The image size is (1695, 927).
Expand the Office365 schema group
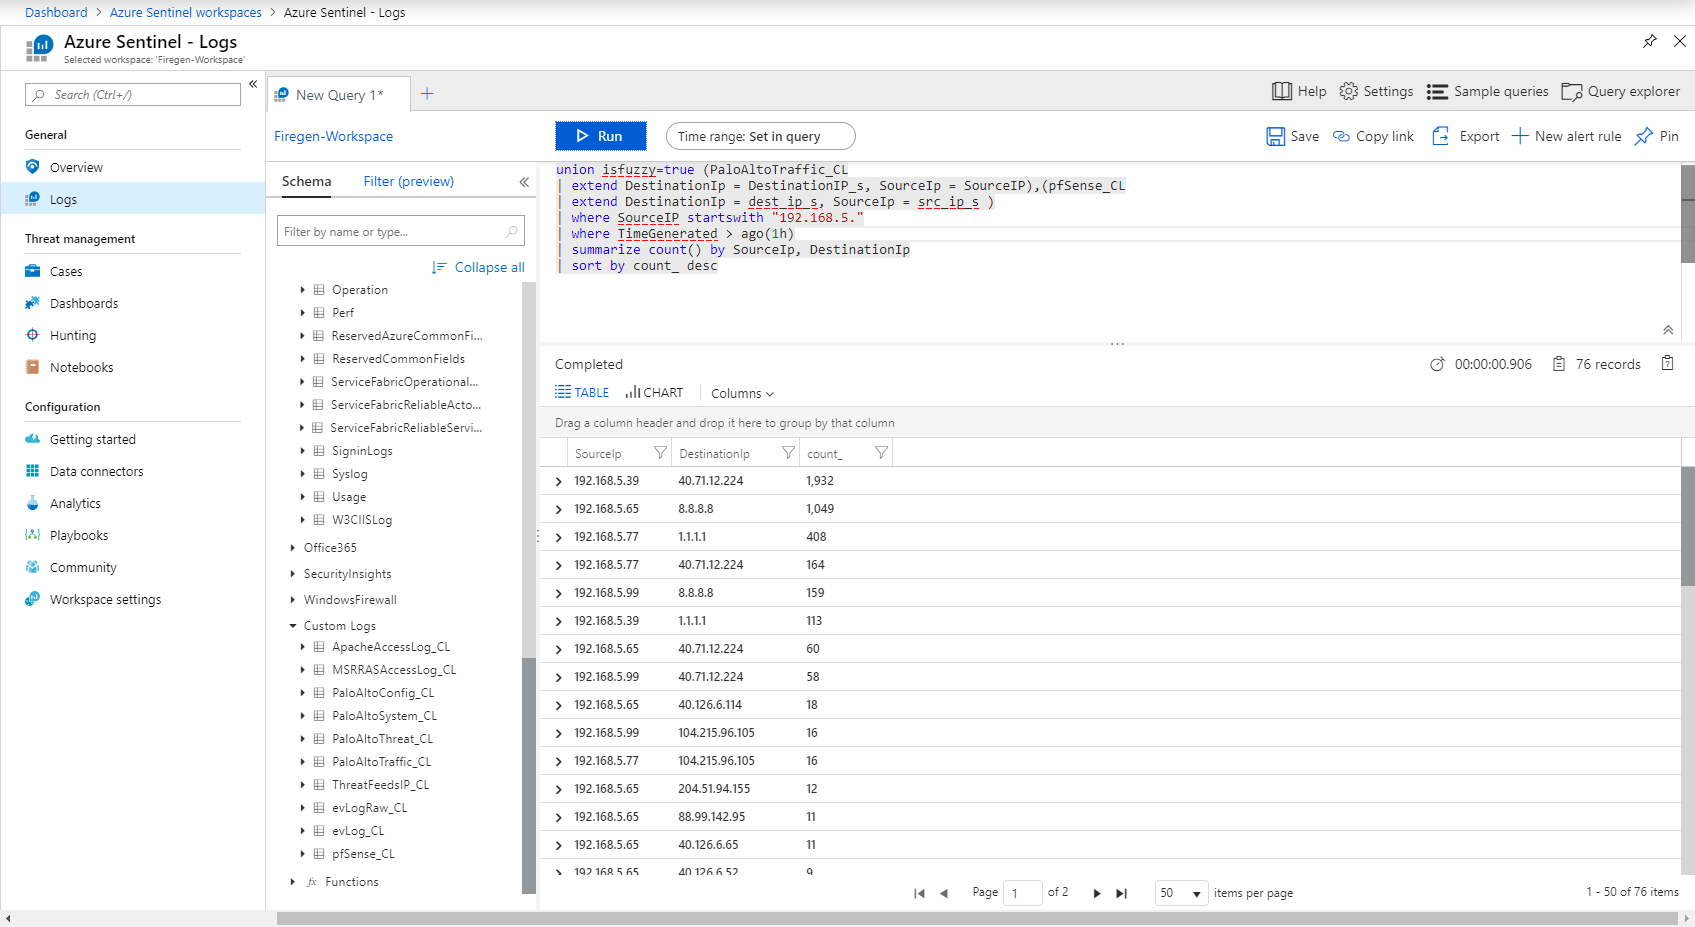pyautogui.click(x=293, y=547)
